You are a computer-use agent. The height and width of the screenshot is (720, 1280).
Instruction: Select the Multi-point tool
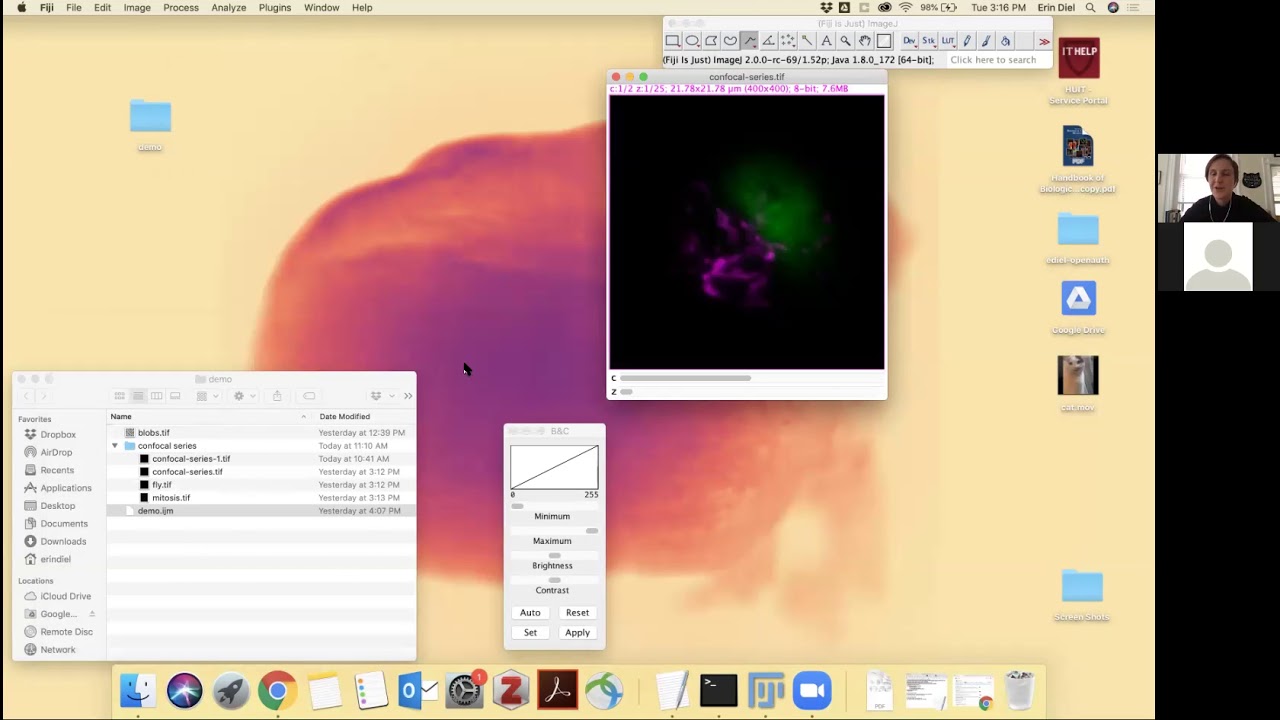[x=788, y=41]
